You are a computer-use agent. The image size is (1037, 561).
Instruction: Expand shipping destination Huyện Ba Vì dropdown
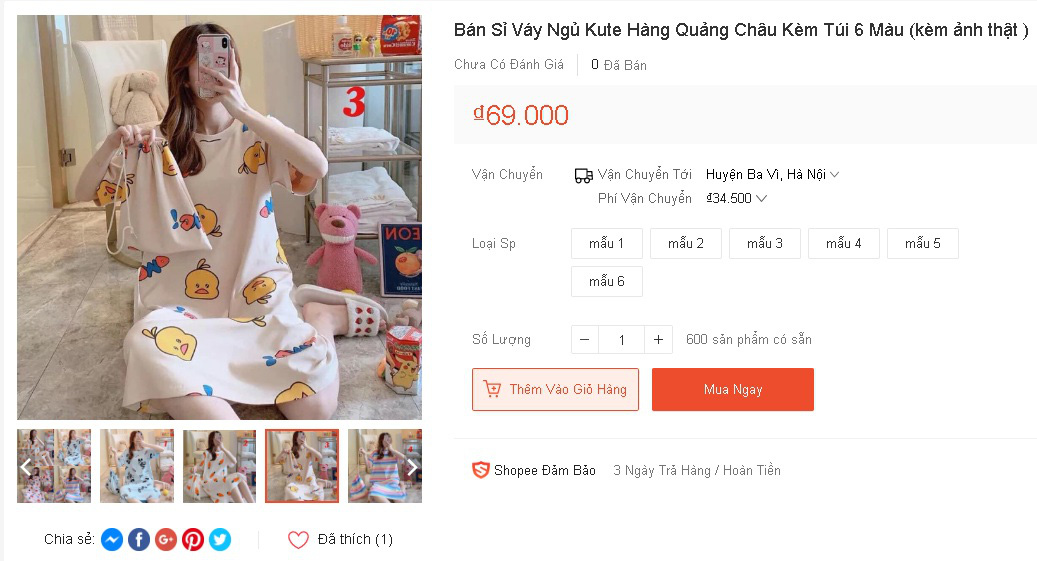(772, 175)
